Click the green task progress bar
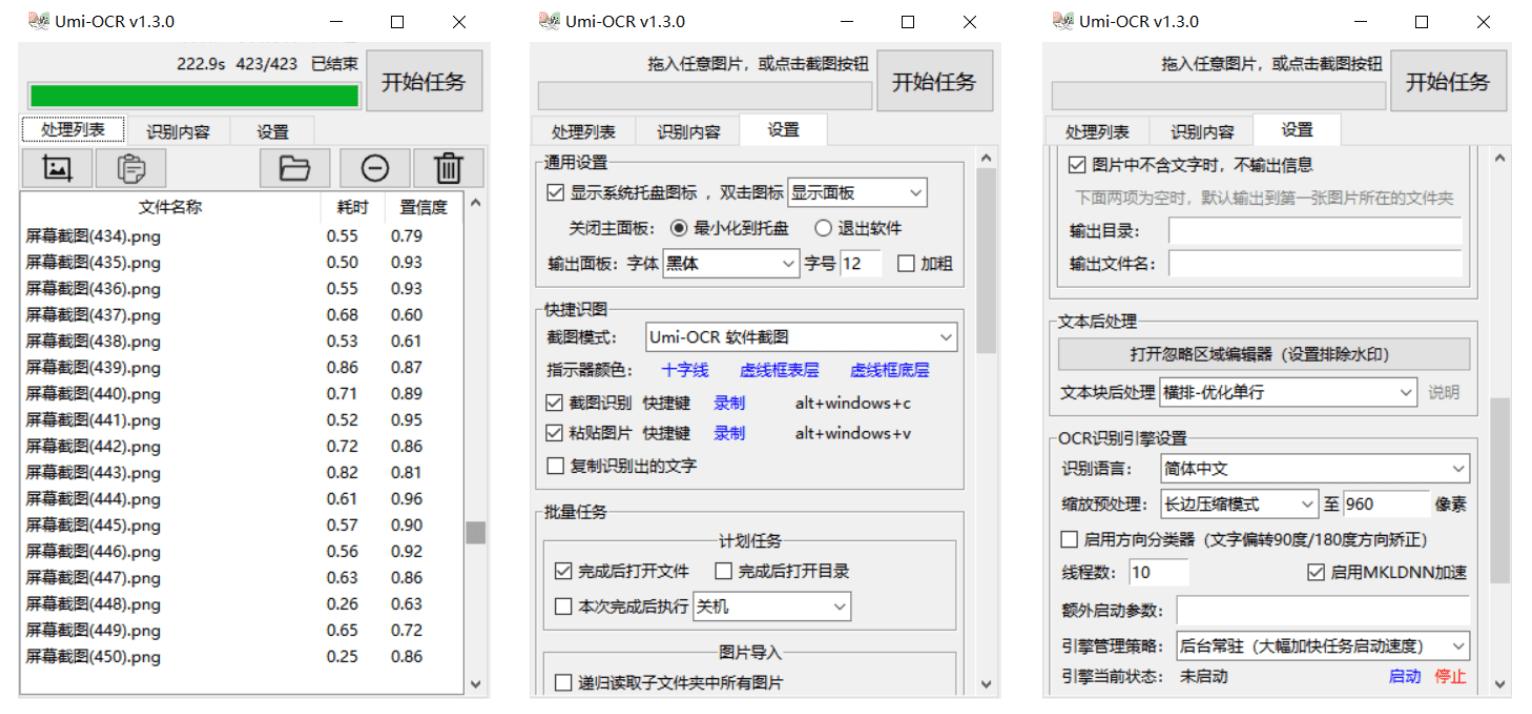 [196, 95]
